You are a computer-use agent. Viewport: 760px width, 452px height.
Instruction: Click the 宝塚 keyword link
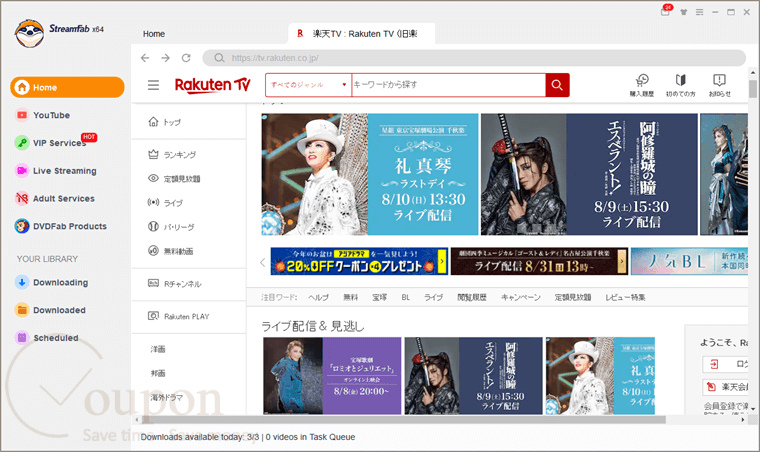click(x=380, y=297)
